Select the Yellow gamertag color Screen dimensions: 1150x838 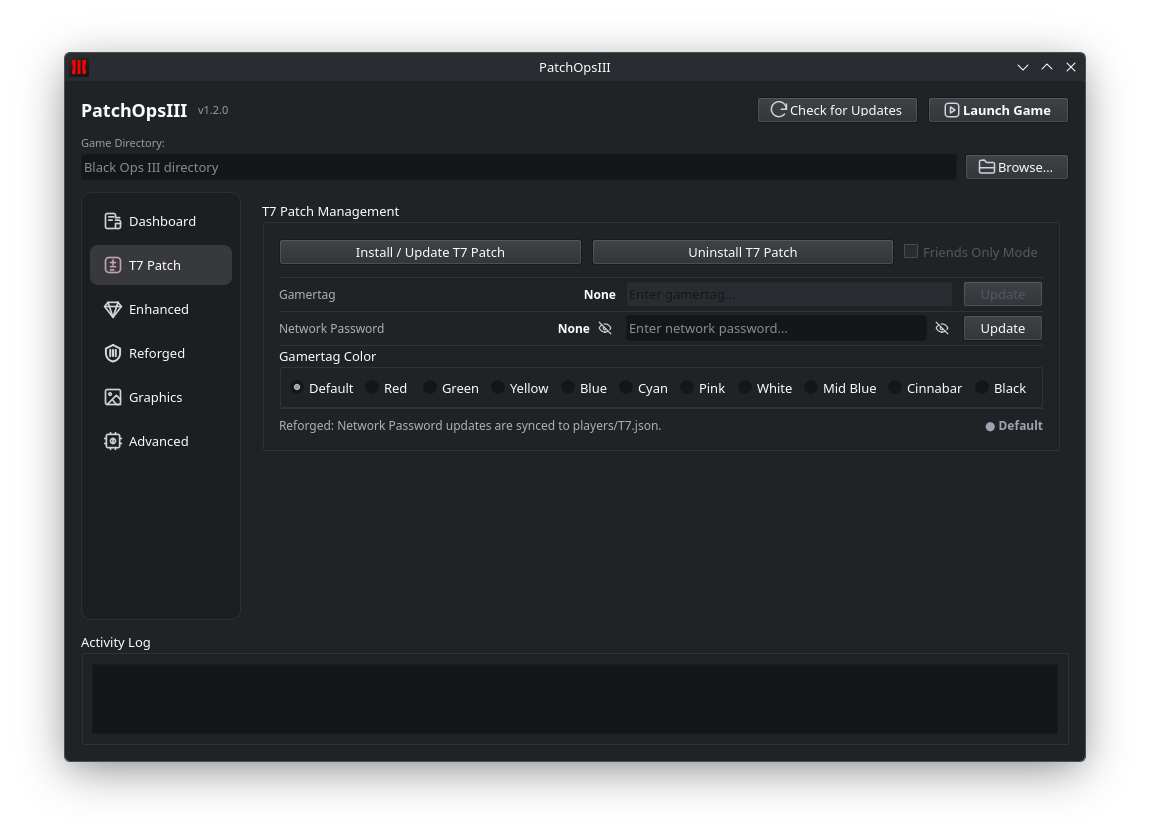coord(498,388)
